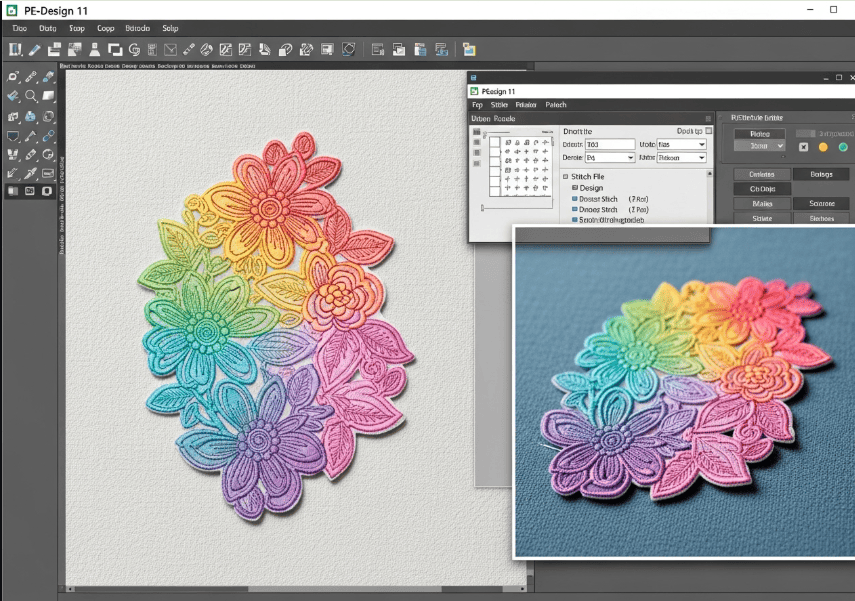855x601 pixels.
Task: Click the embroidered flower photo preview thumbnail
Action: click(685, 393)
